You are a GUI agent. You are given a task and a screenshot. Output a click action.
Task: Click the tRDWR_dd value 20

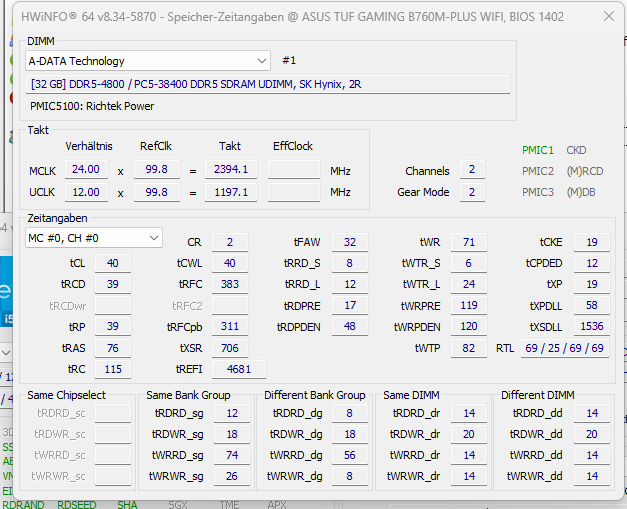[x=592, y=434]
